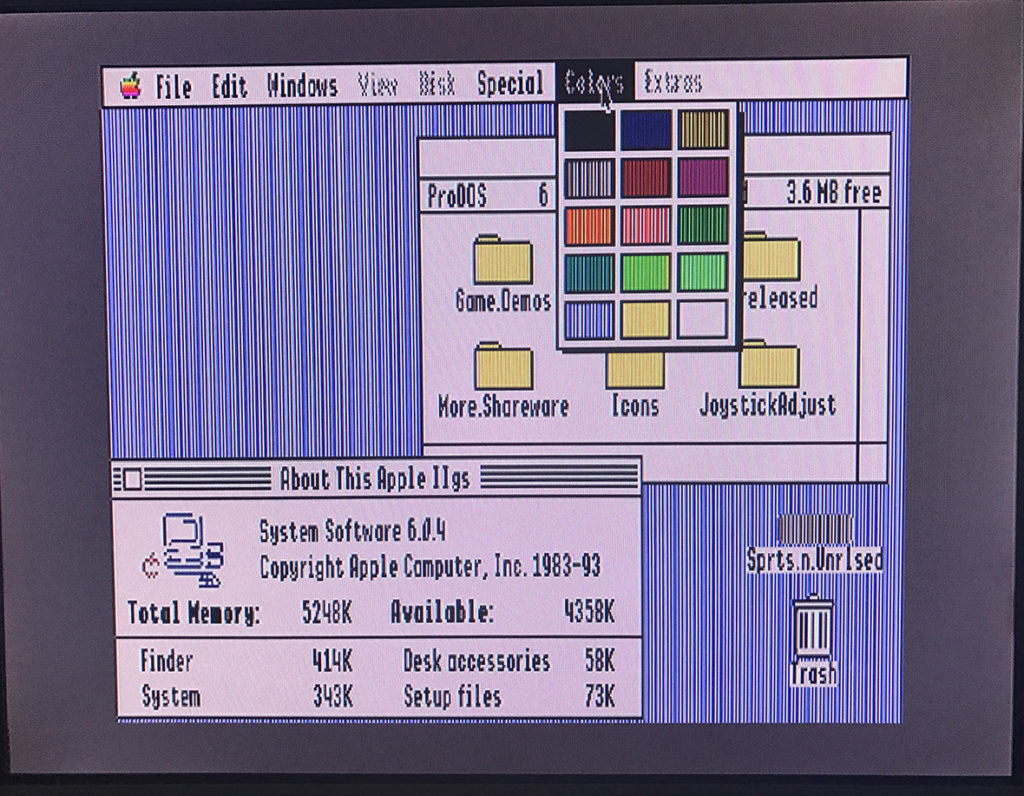The image size is (1024, 796).
Task: Select the light yellow color swatch
Action: 645,320
